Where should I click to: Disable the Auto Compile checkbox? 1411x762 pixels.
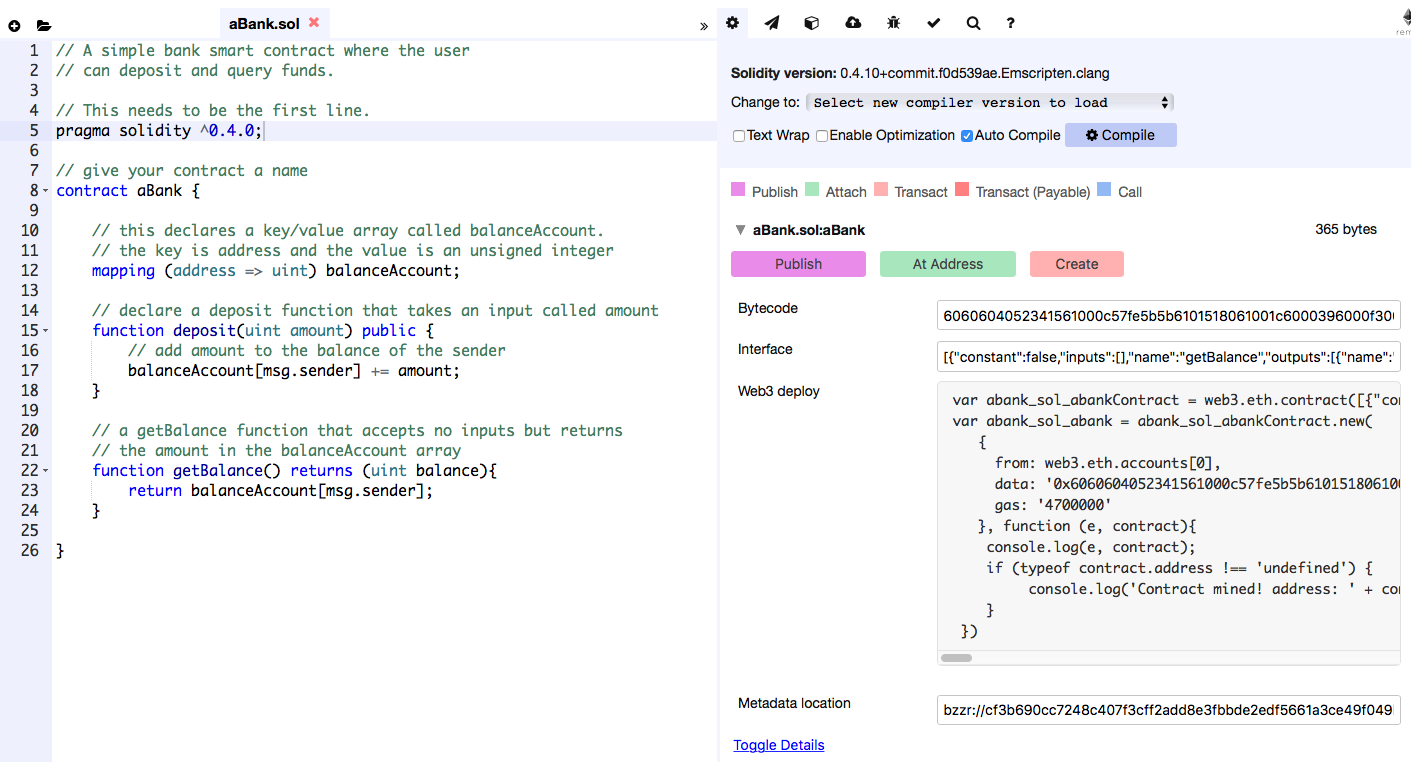pyautogui.click(x=967, y=136)
